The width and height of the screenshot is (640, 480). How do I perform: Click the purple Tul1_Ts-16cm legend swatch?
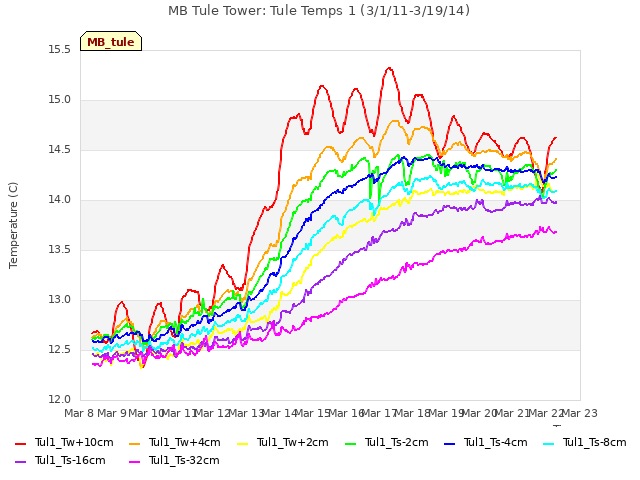(x=20, y=461)
